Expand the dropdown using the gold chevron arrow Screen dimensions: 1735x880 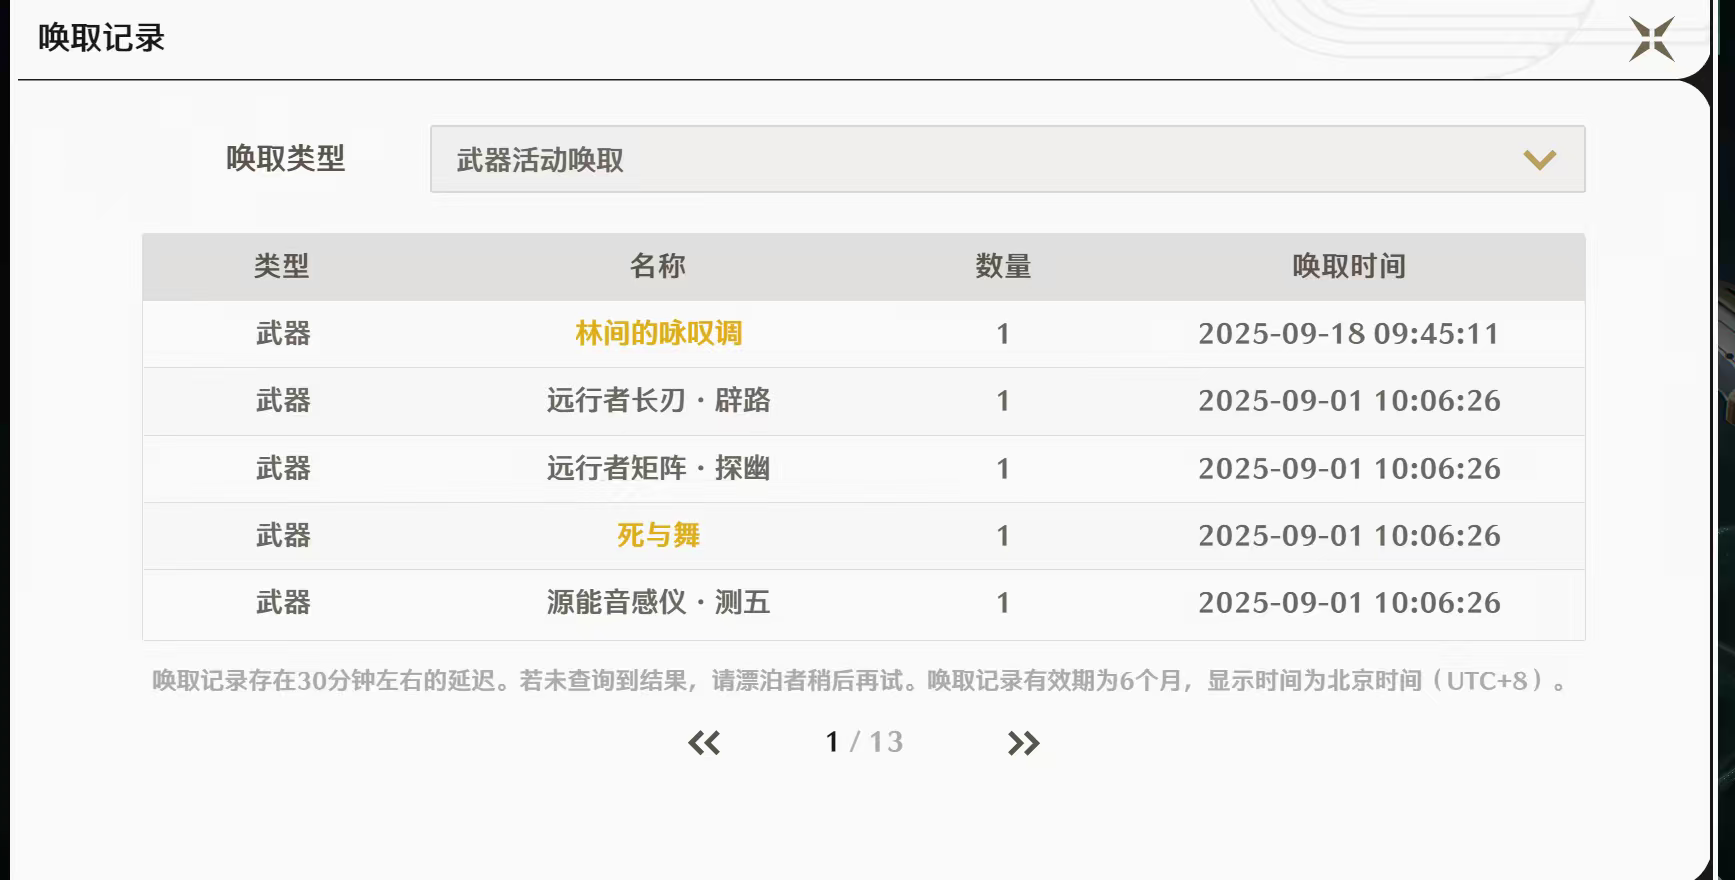[x=1539, y=160]
